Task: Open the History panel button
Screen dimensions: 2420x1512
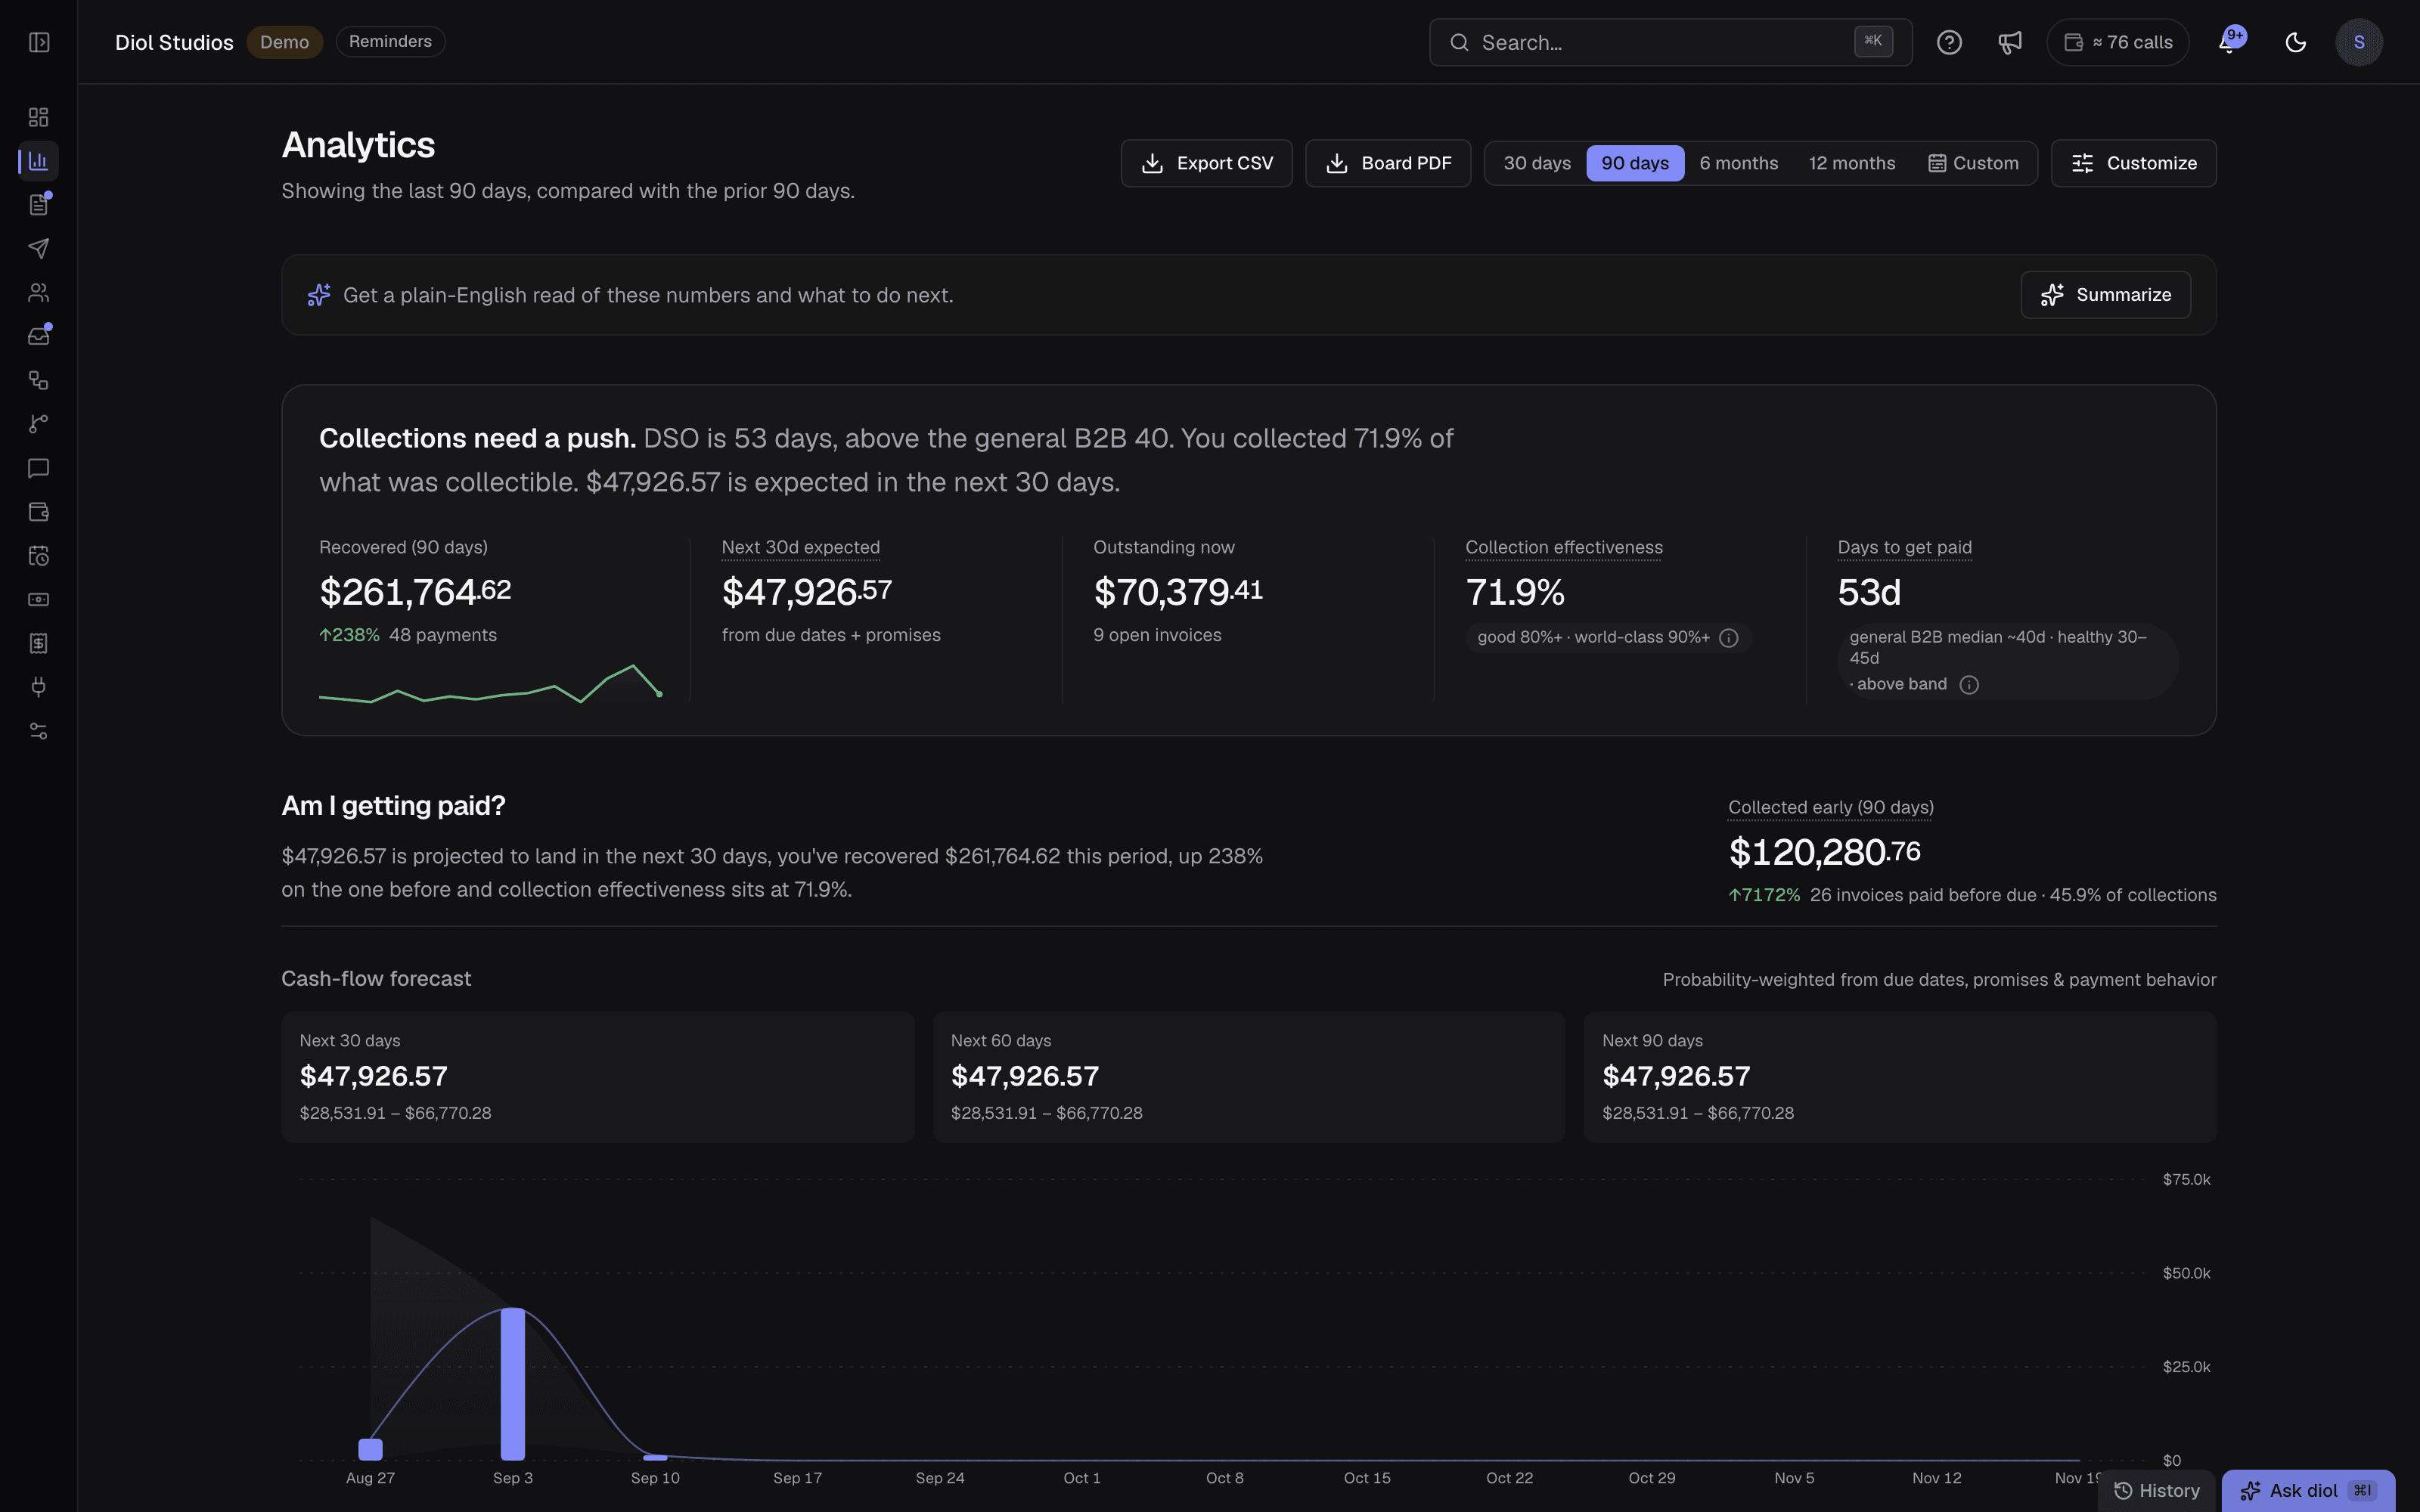Action: tap(2157, 1491)
